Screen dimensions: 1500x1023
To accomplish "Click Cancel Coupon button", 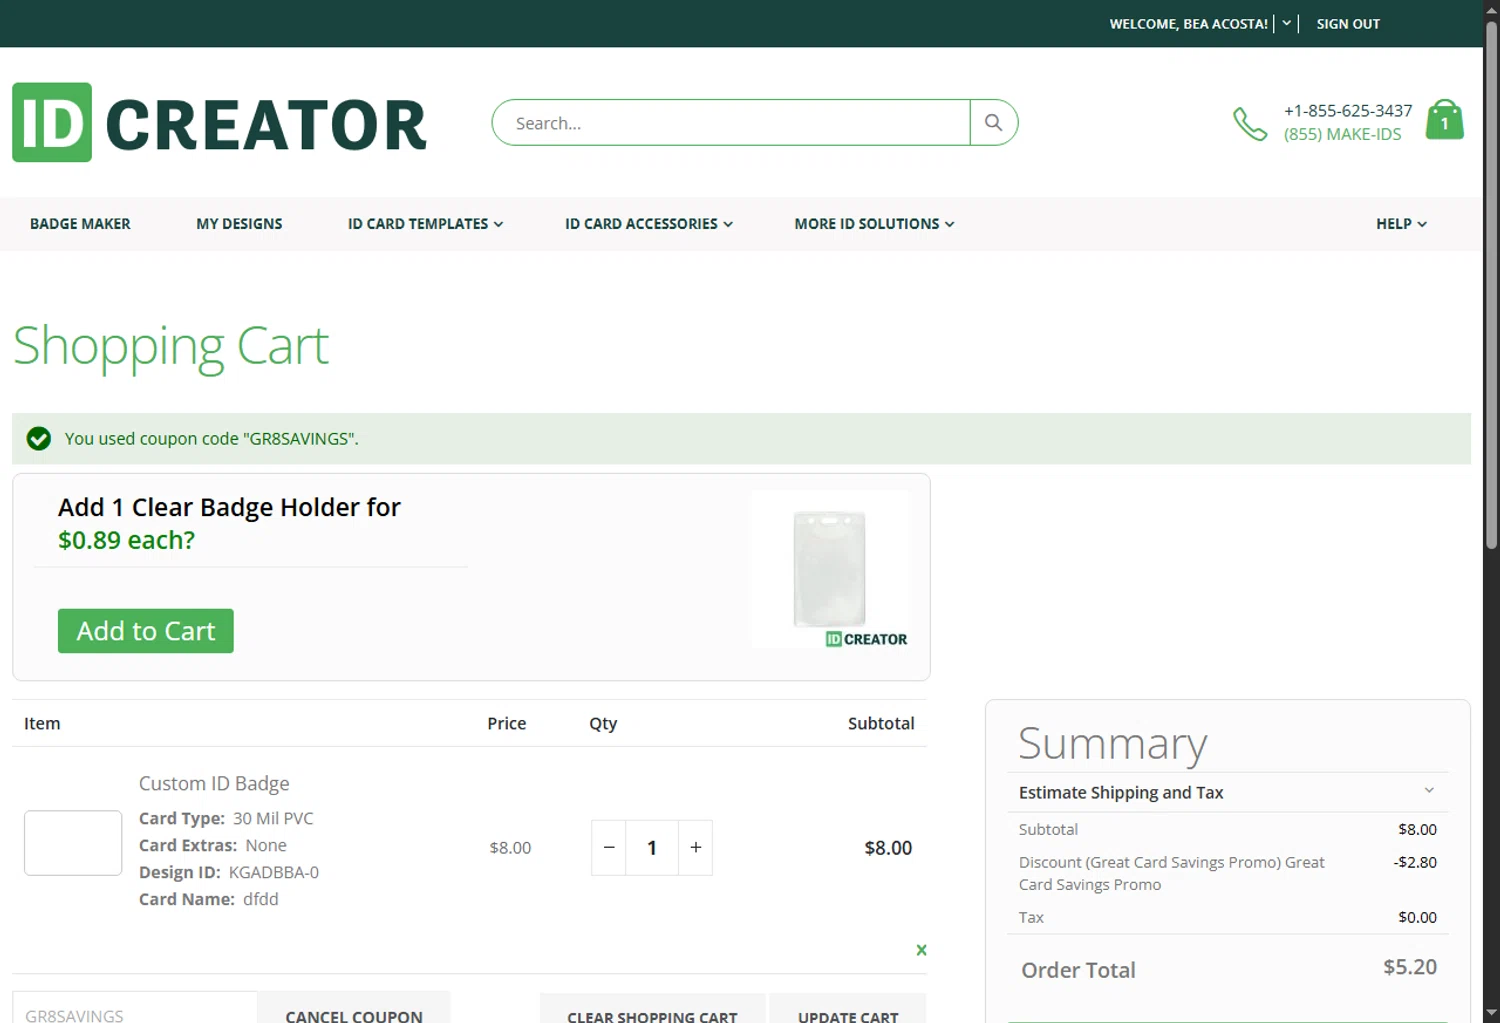I will click(354, 1009).
